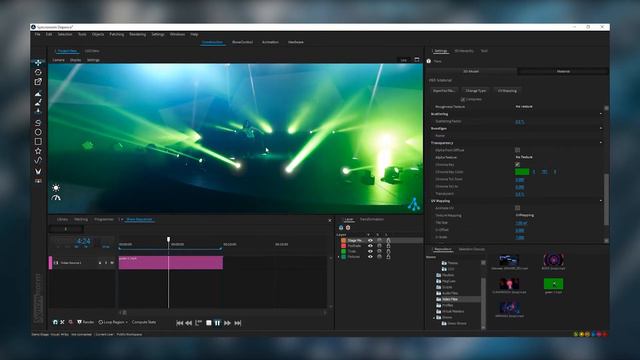Lock the Stage layer with padlock icon
Viewport: 640px width, 360px height.
tap(388, 240)
